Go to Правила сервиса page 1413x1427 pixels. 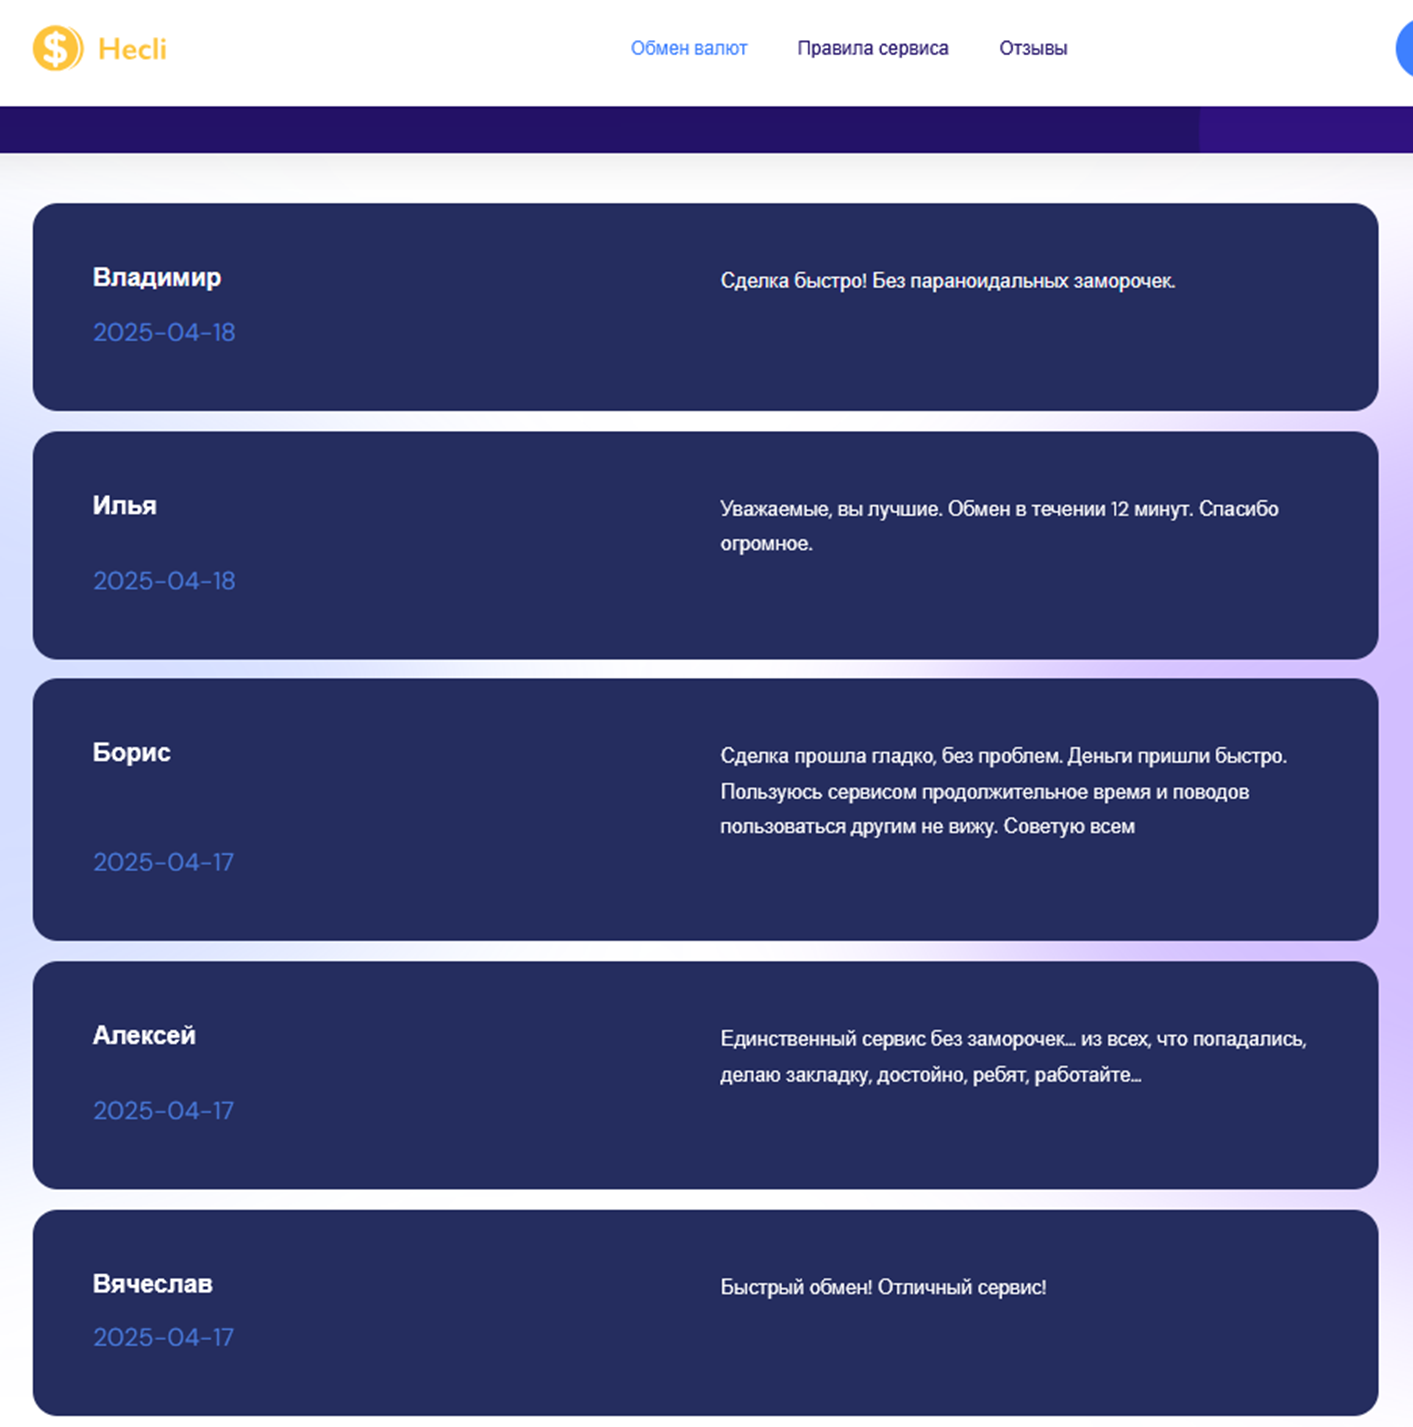pyautogui.click(x=872, y=48)
